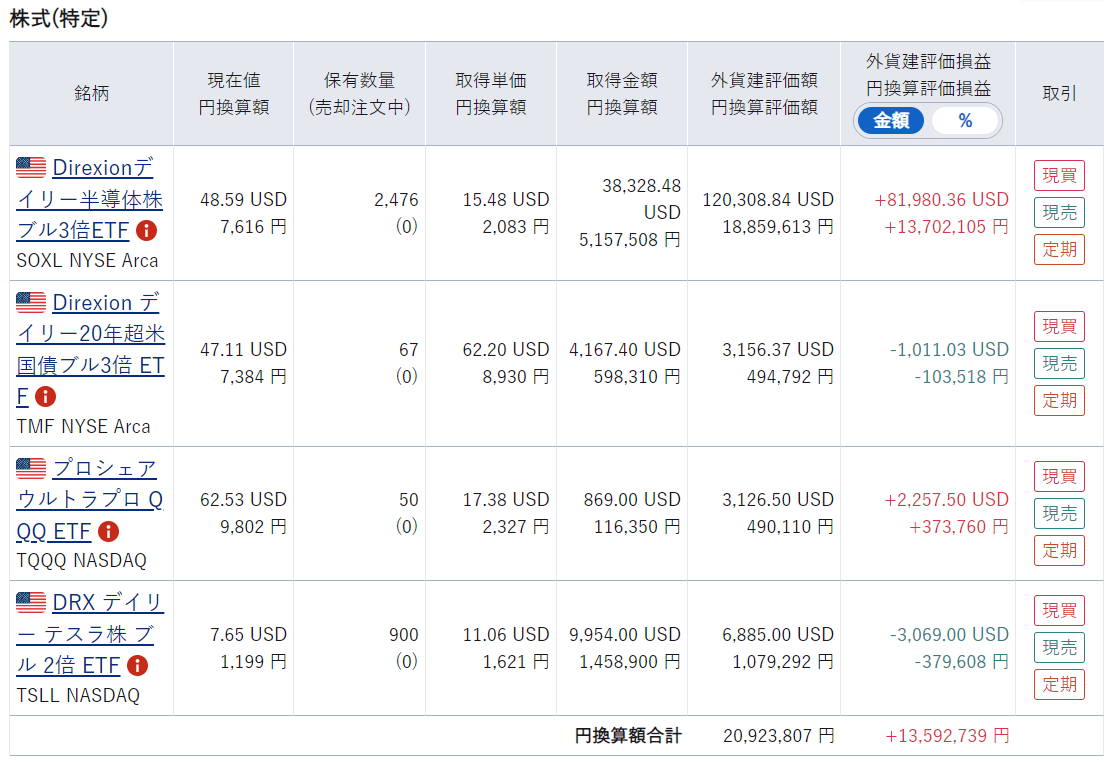The image size is (1108, 762).
Task: Click the 48.59 USD current price
Action: pyautogui.click(x=243, y=199)
